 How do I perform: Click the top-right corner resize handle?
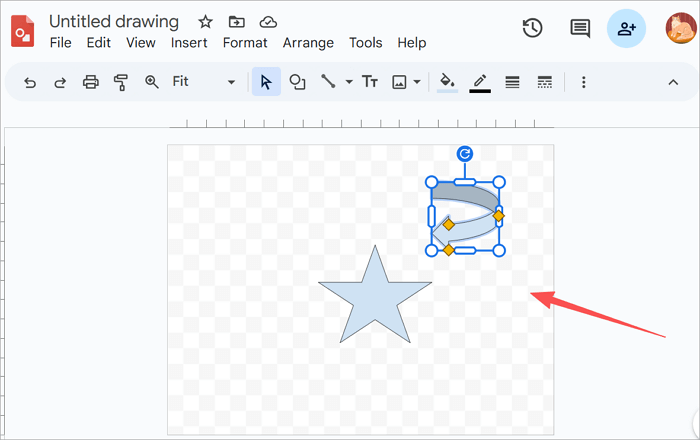499,182
